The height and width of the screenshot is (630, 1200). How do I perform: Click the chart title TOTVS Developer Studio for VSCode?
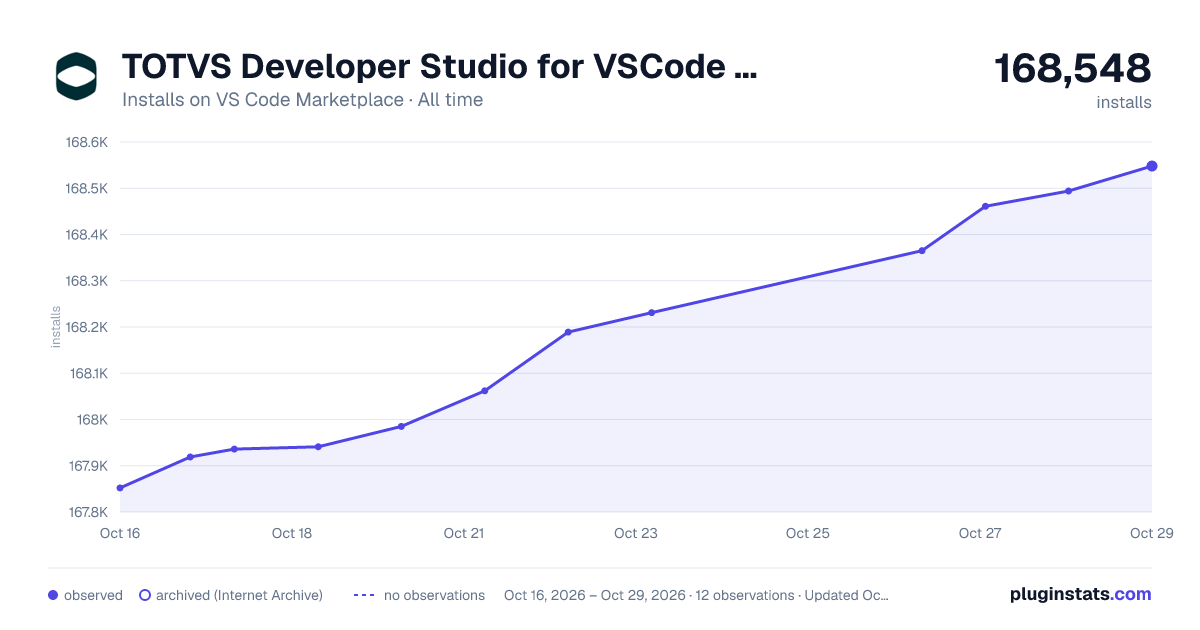[440, 67]
